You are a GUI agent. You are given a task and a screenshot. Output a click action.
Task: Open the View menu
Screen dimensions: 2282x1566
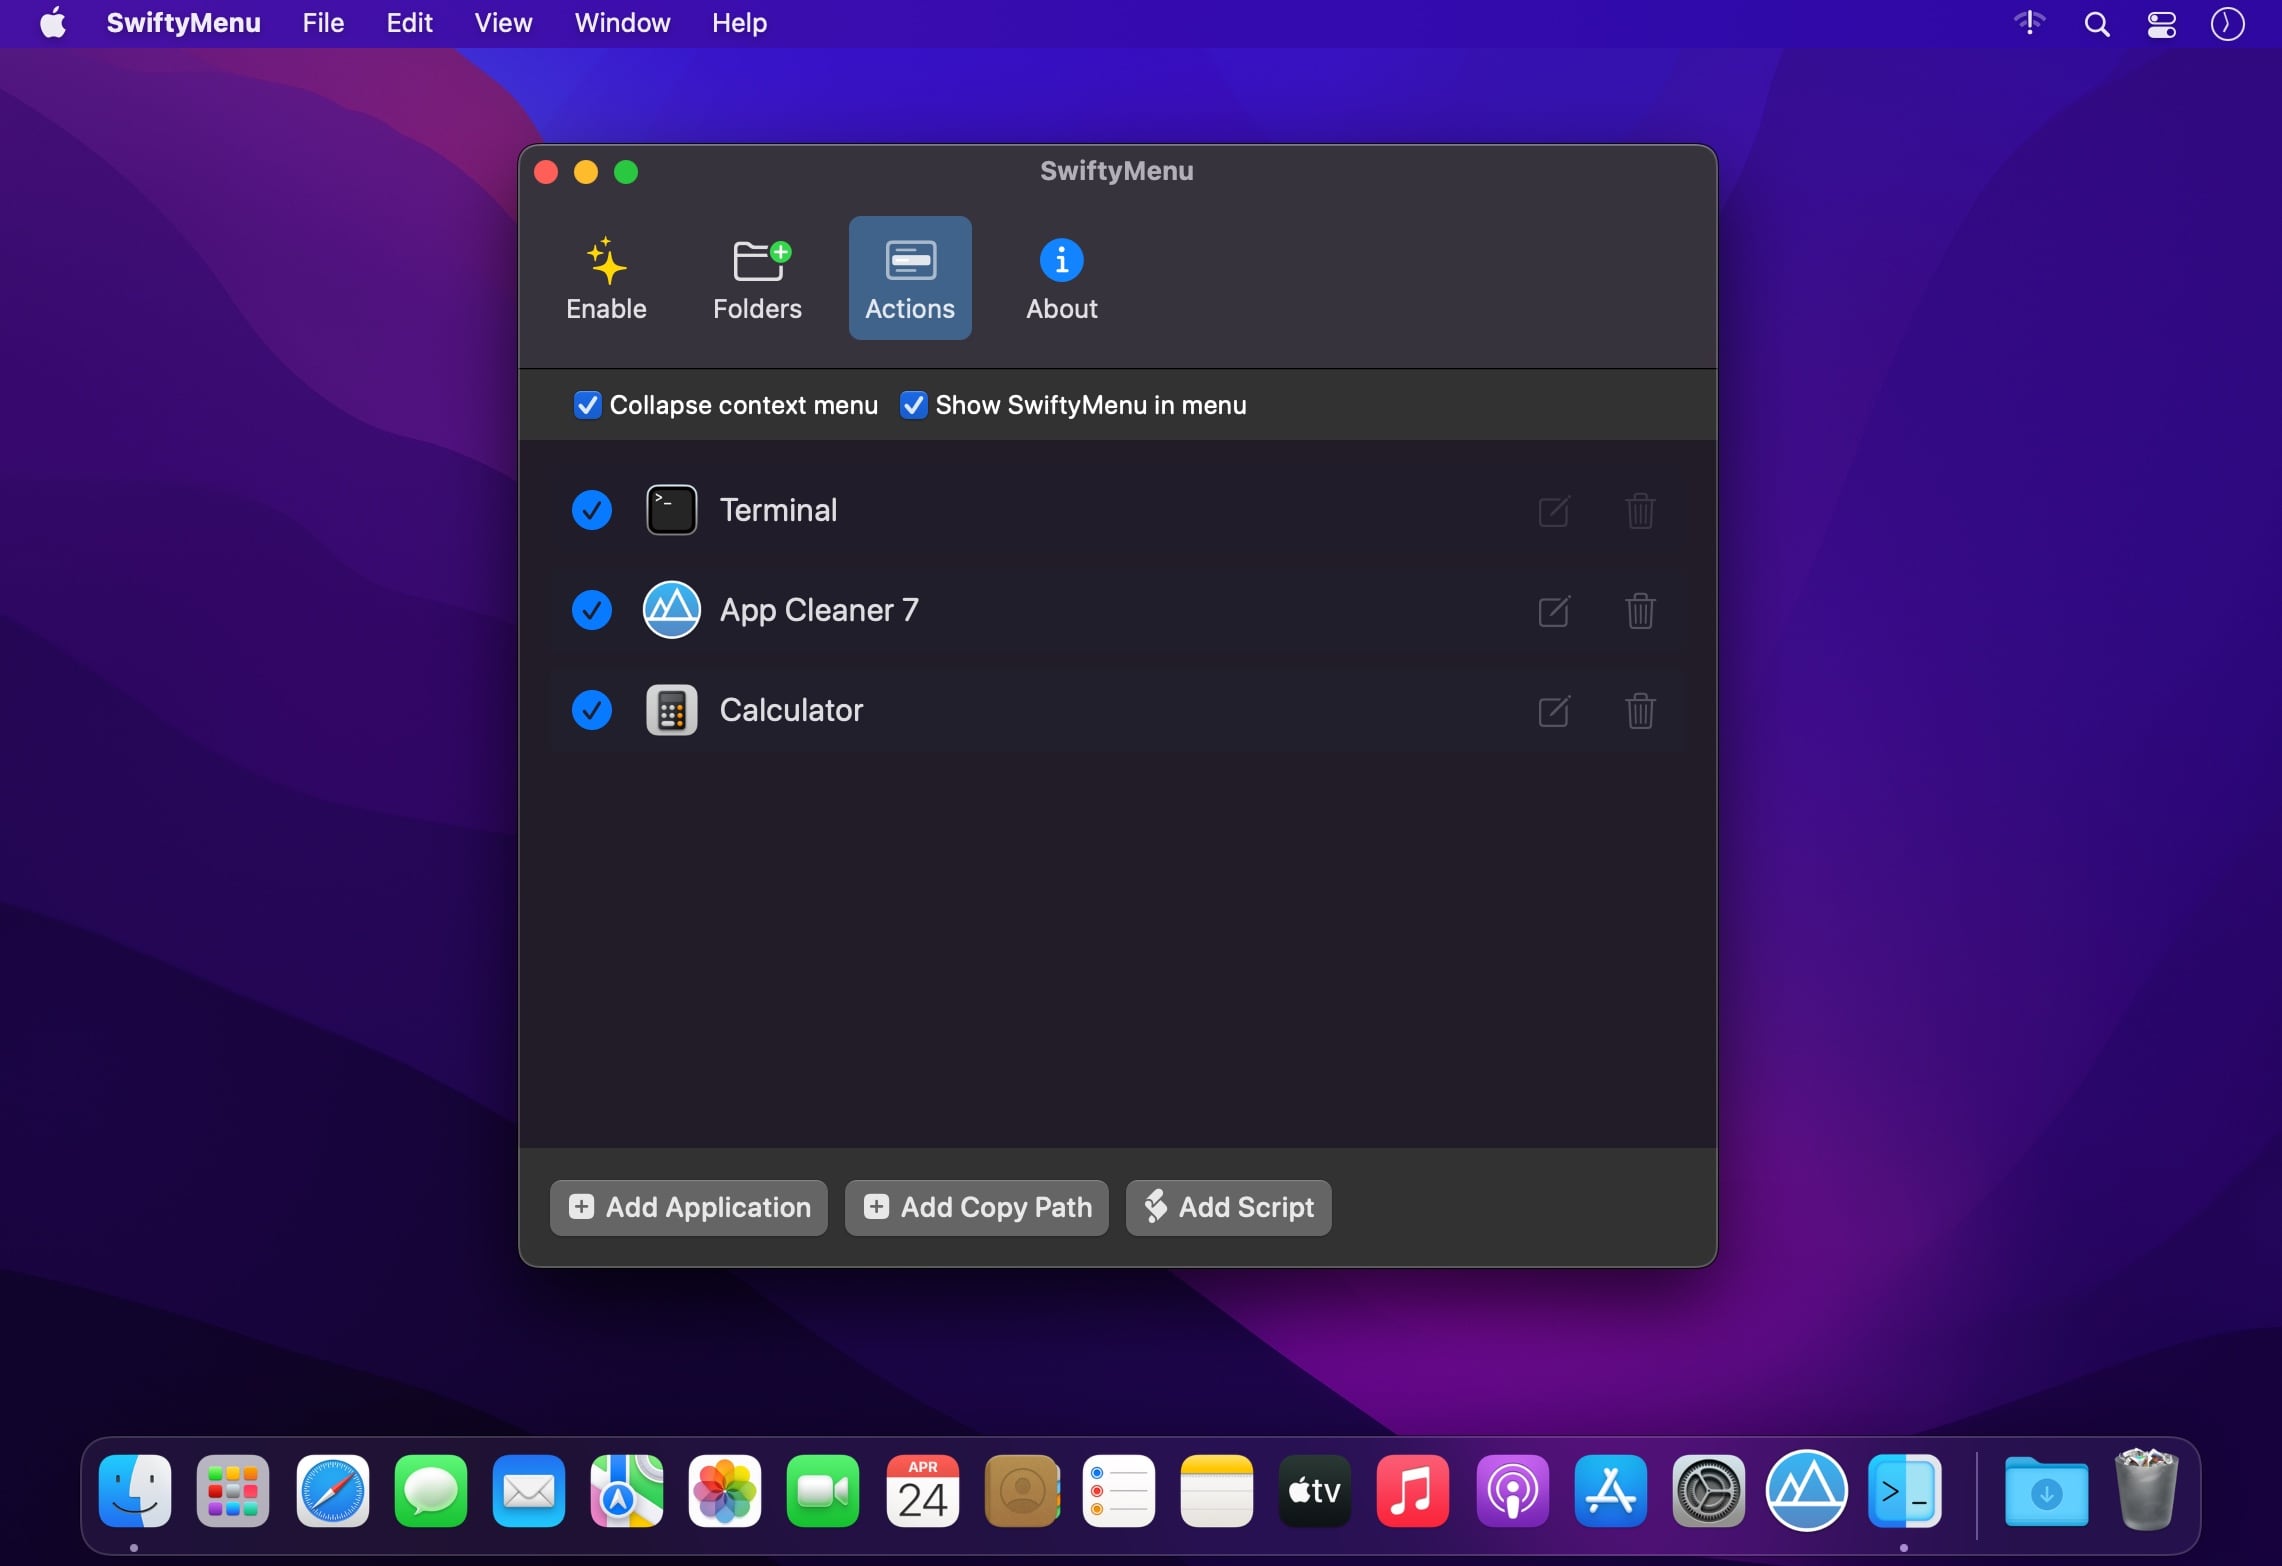[x=503, y=23]
